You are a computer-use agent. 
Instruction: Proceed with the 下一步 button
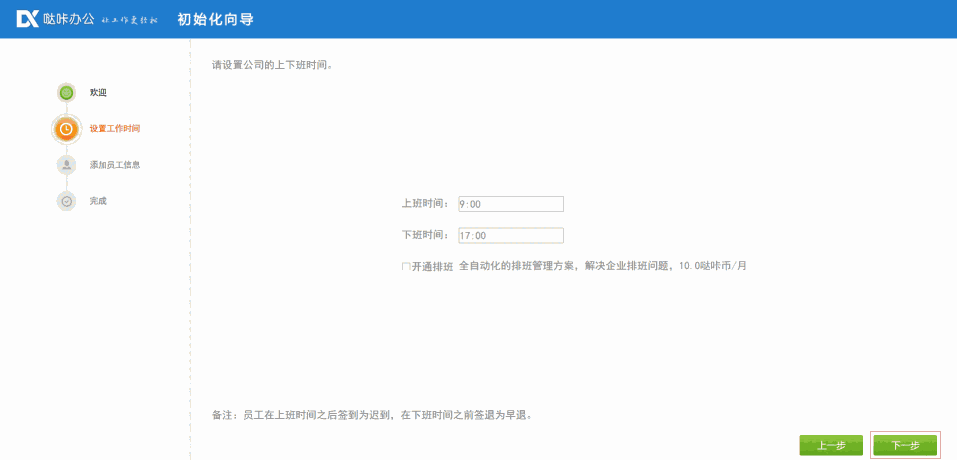click(x=905, y=445)
